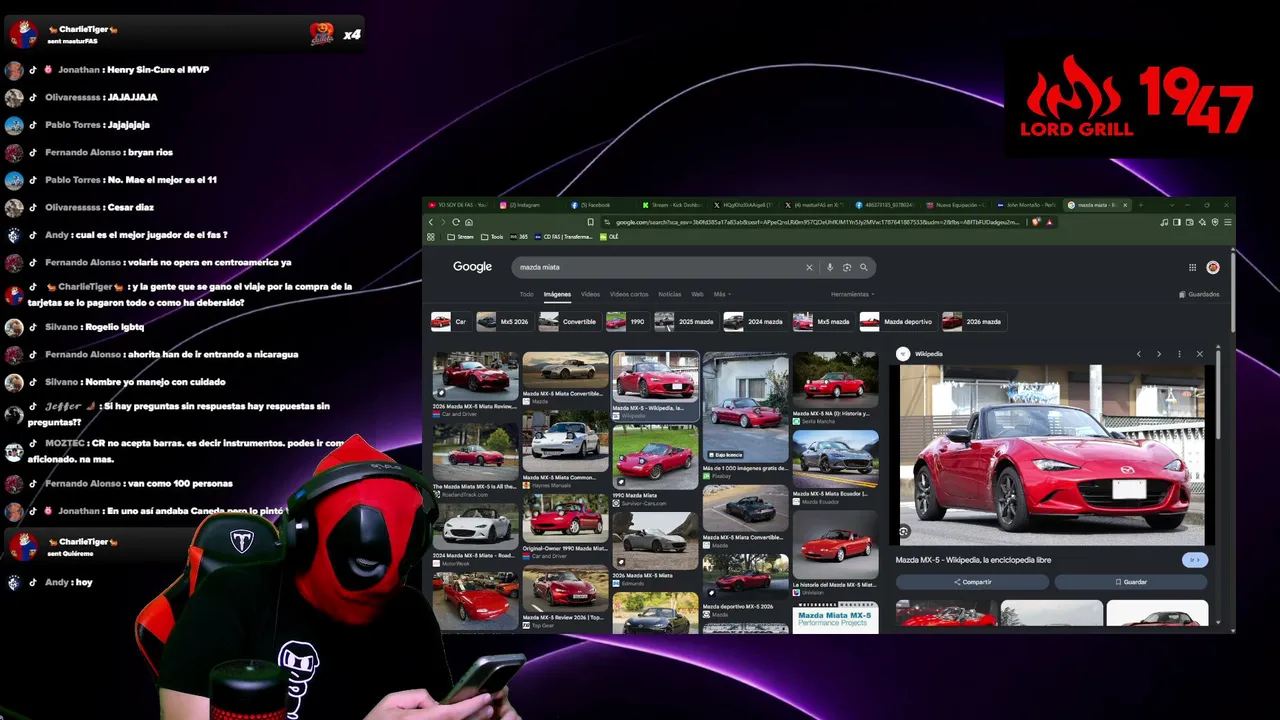Open the Google account avatar
The height and width of the screenshot is (720, 1280).
[x=1213, y=267]
